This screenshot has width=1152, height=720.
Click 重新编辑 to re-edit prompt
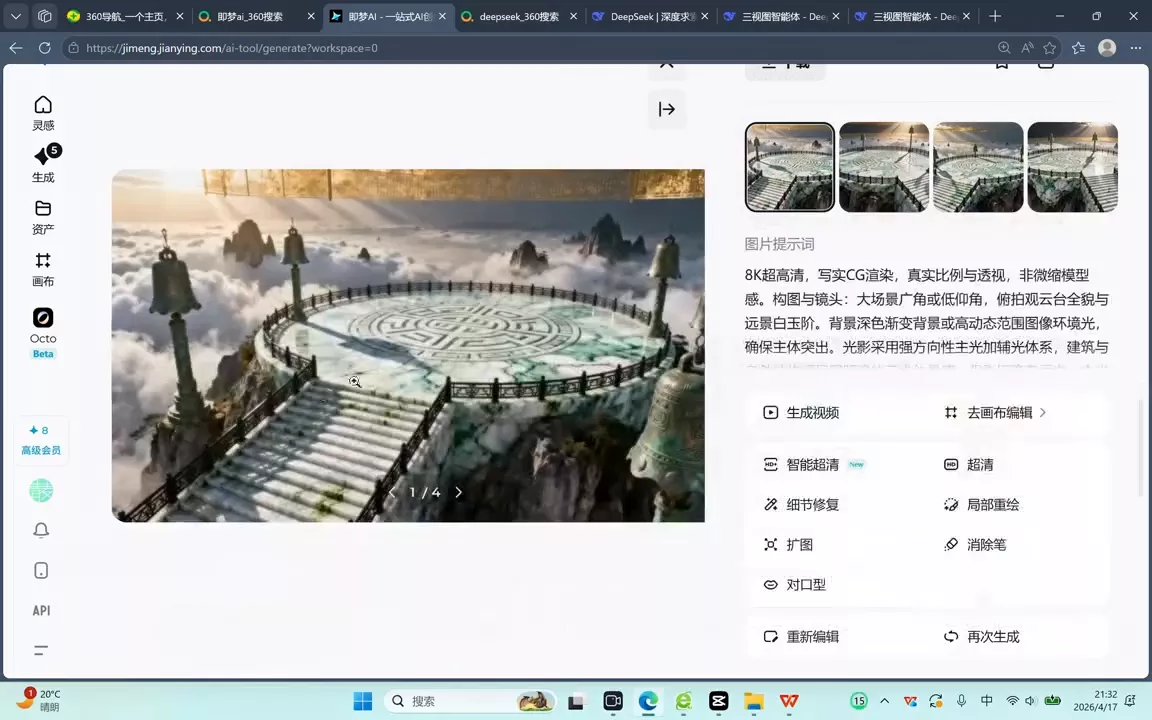801,636
